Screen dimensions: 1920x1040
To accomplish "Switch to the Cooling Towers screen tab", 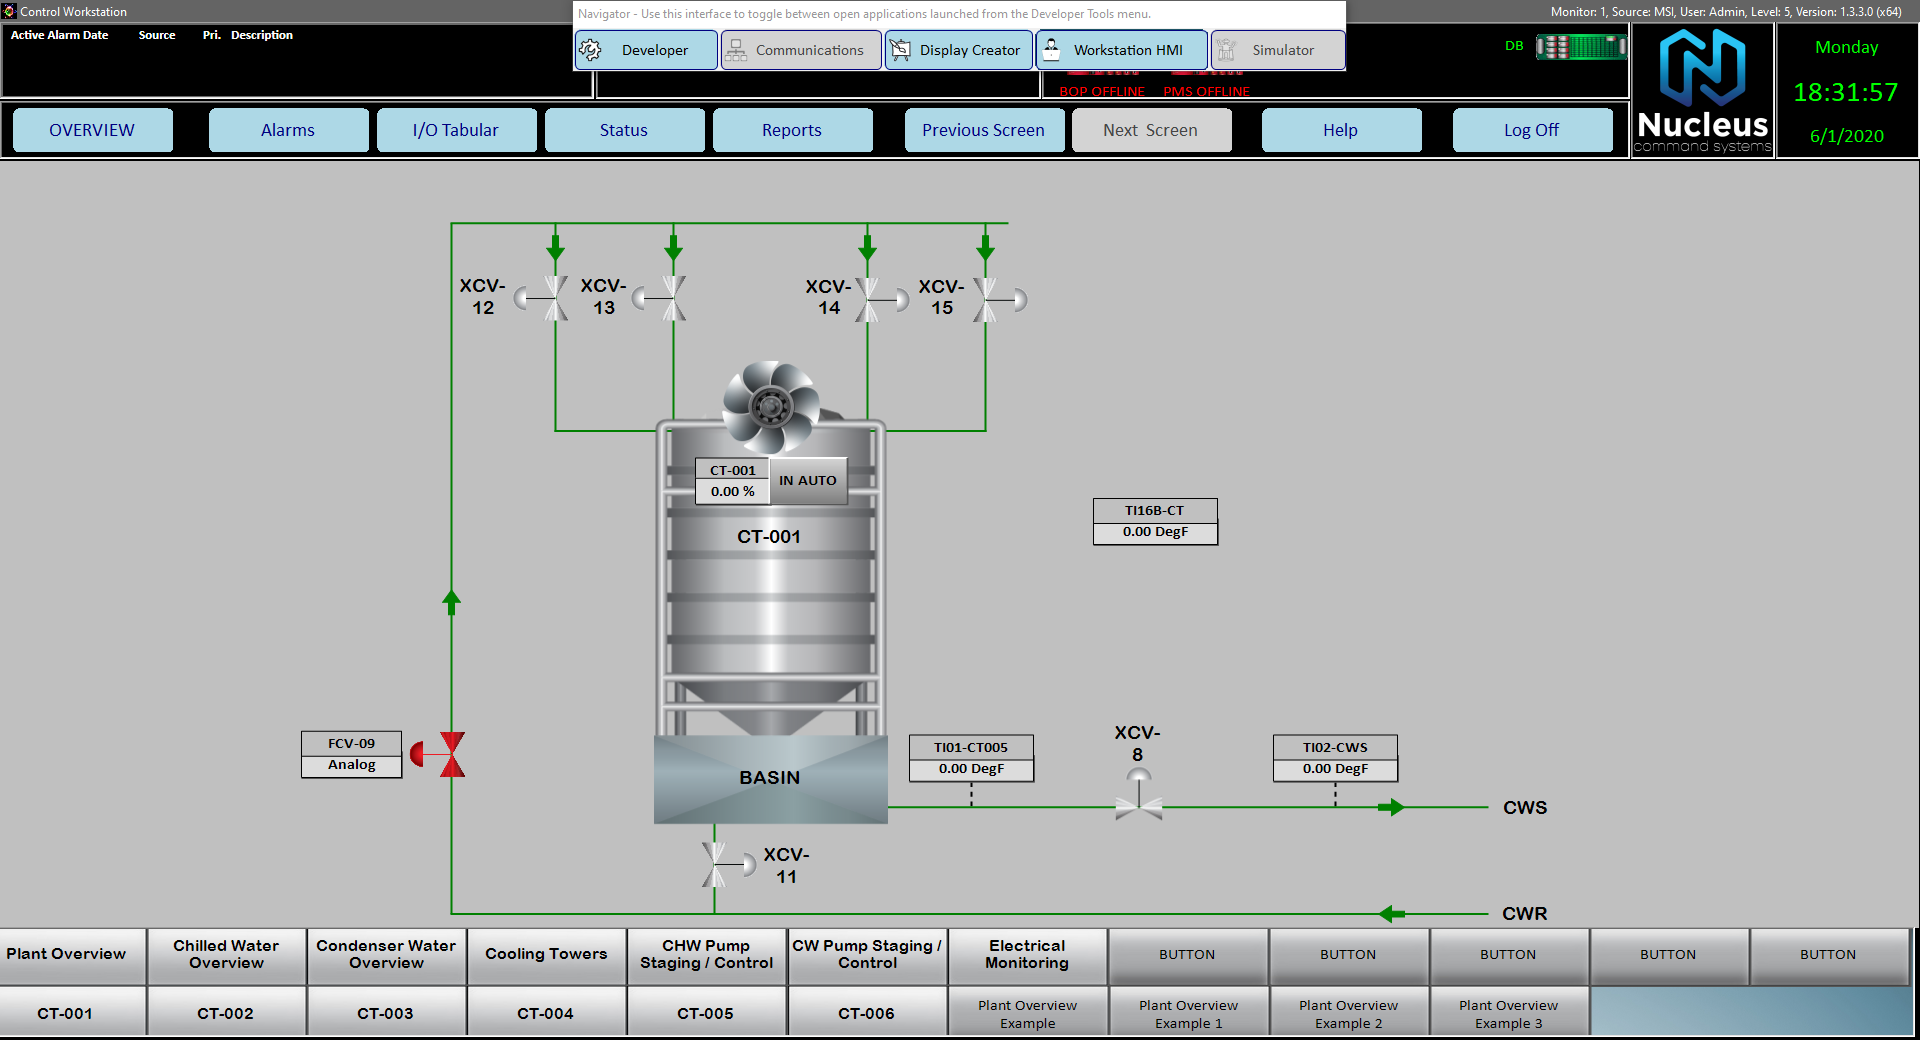I will click(x=546, y=954).
